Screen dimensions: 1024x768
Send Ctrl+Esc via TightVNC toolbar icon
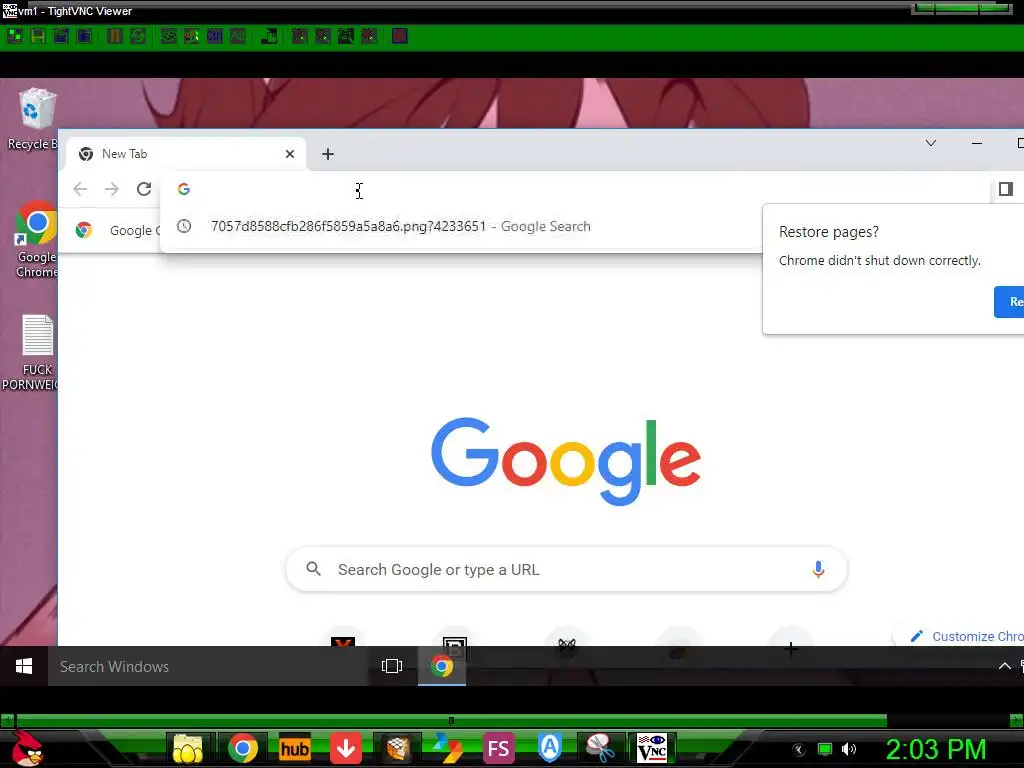coord(191,36)
